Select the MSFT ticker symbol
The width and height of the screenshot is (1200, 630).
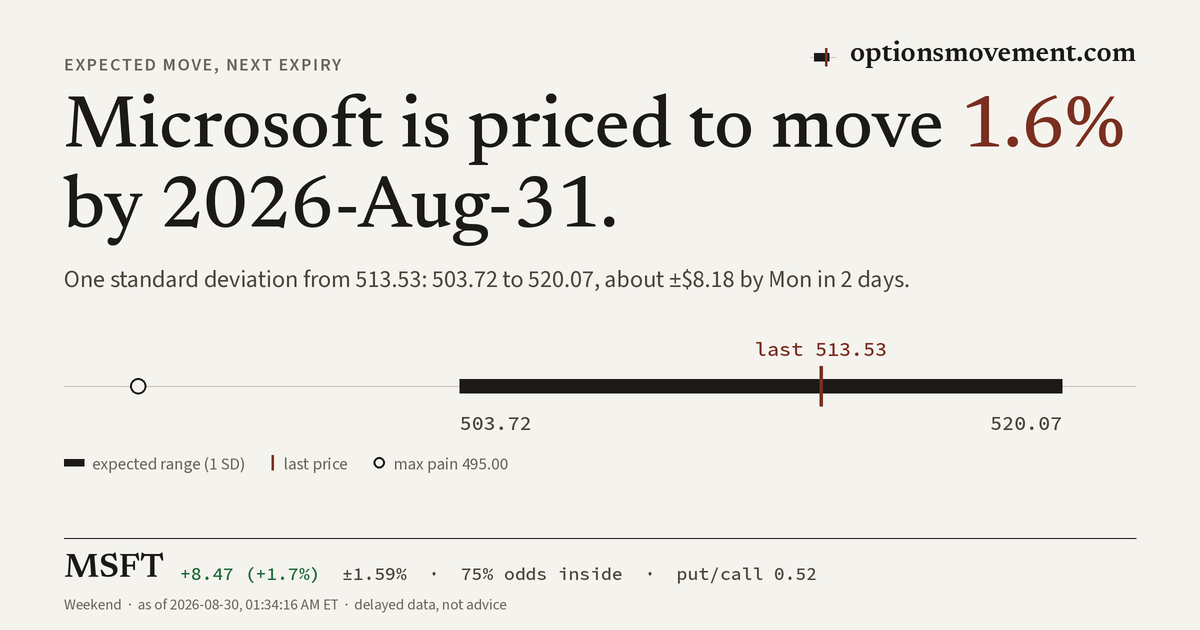113,567
